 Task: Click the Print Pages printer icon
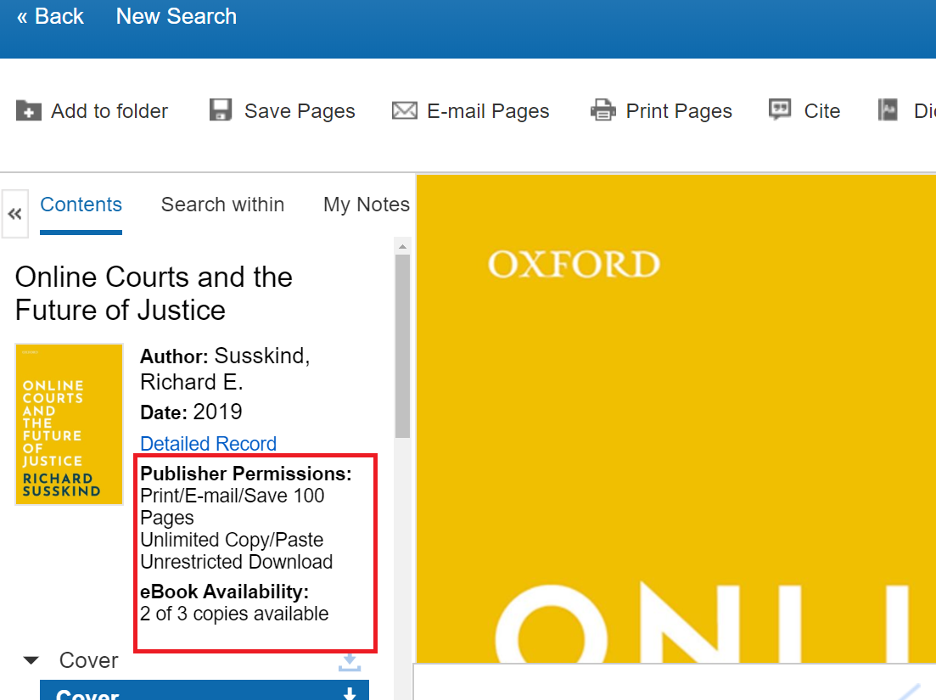click(603, 111)
